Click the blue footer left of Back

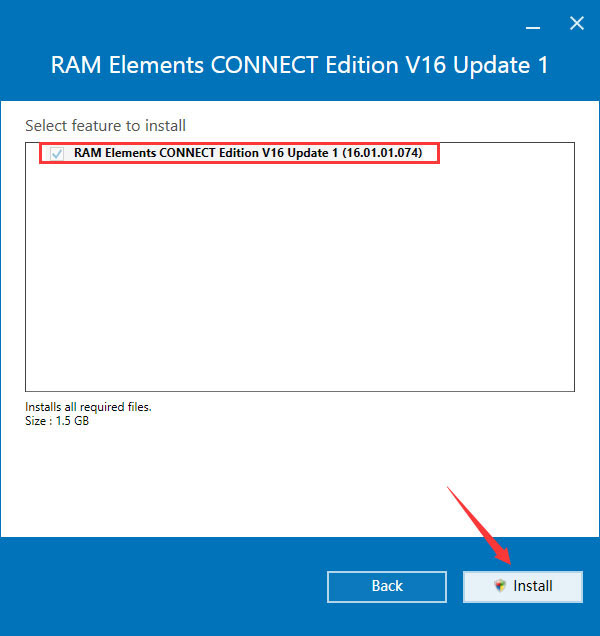[162, 587]
